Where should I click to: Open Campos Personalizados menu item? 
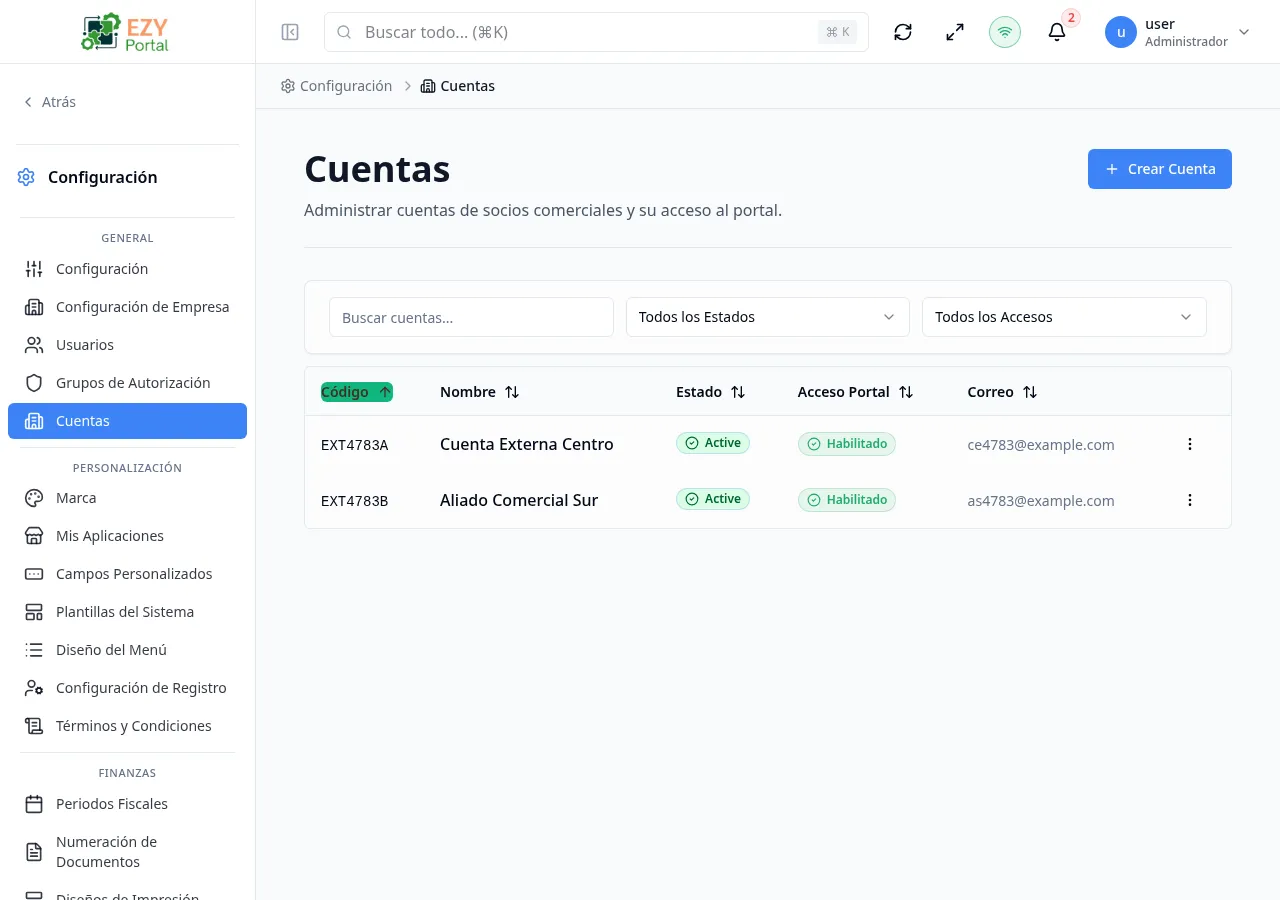(x=127, y=574)
